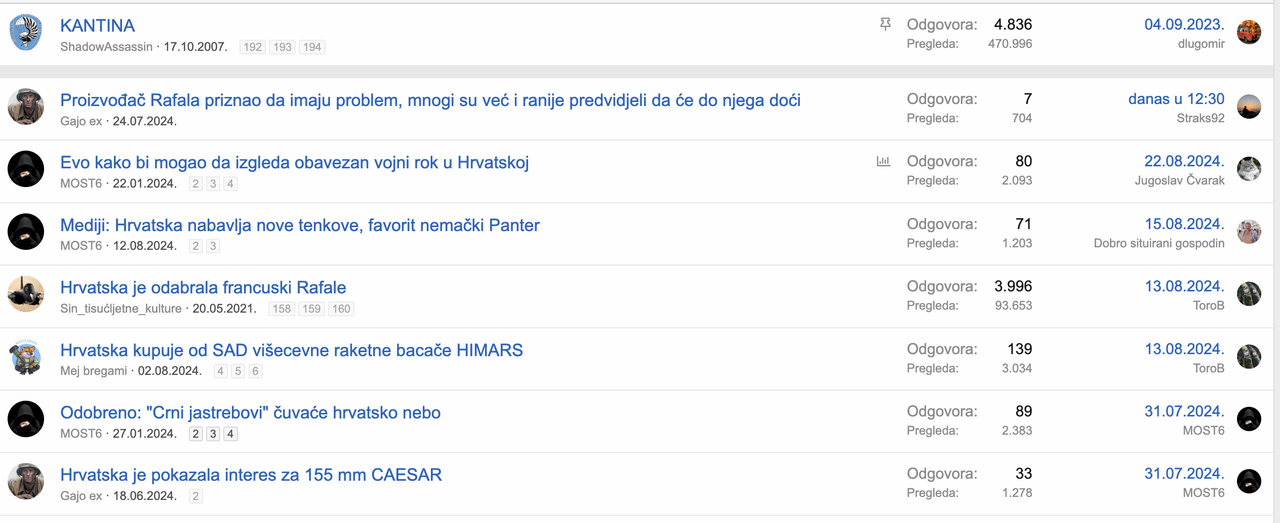This screenshot has height=523, width=1280.
Task: Open page 2 of the CAESAR thread
Action: pyautogui.click(x=196, y=496)
